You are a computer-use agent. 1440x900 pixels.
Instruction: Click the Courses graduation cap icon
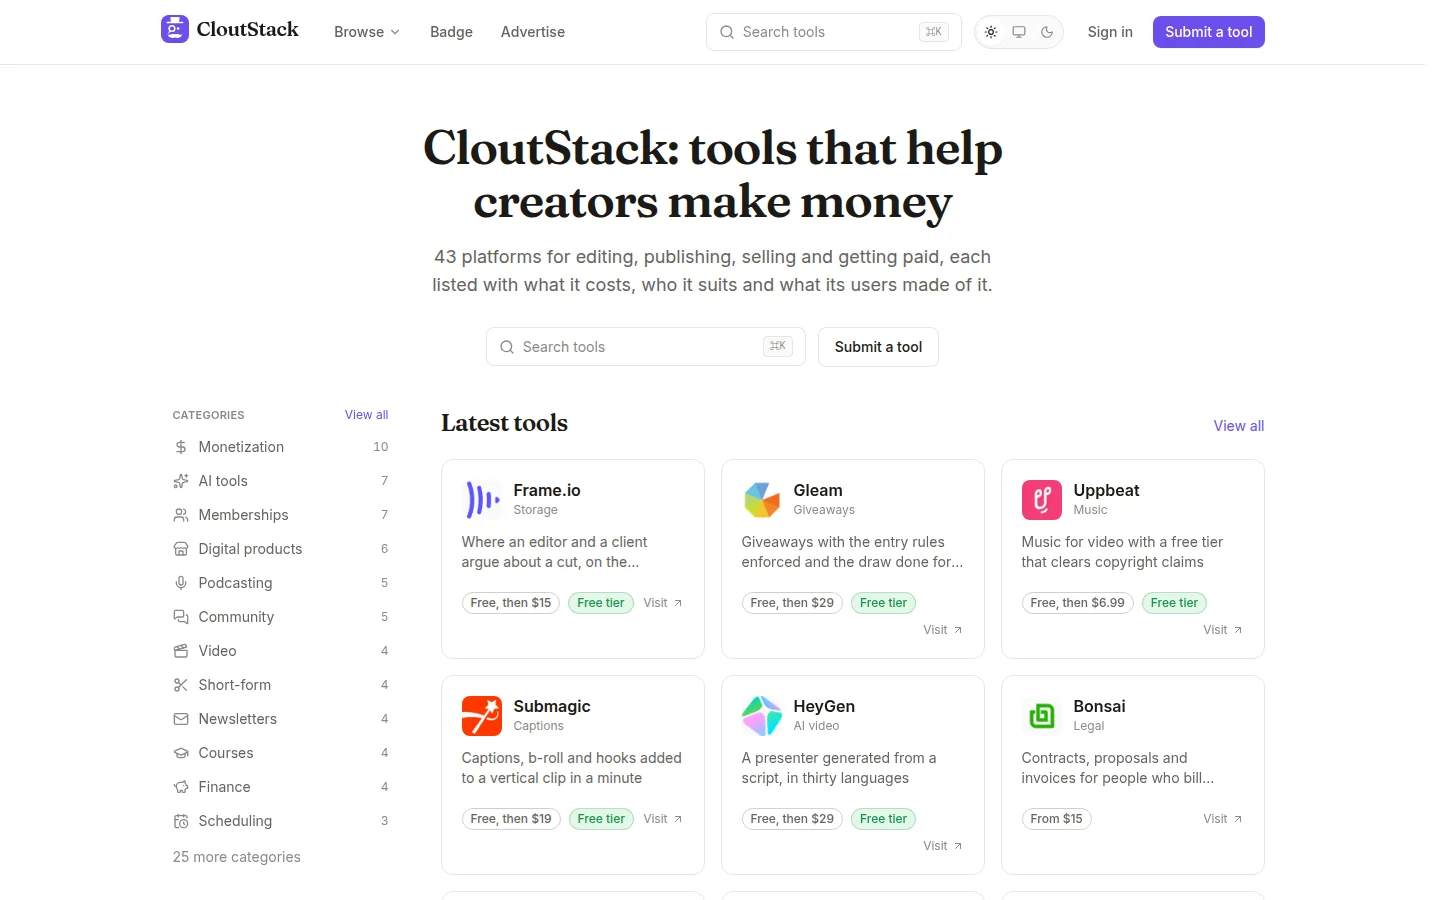tap(181, 753)
